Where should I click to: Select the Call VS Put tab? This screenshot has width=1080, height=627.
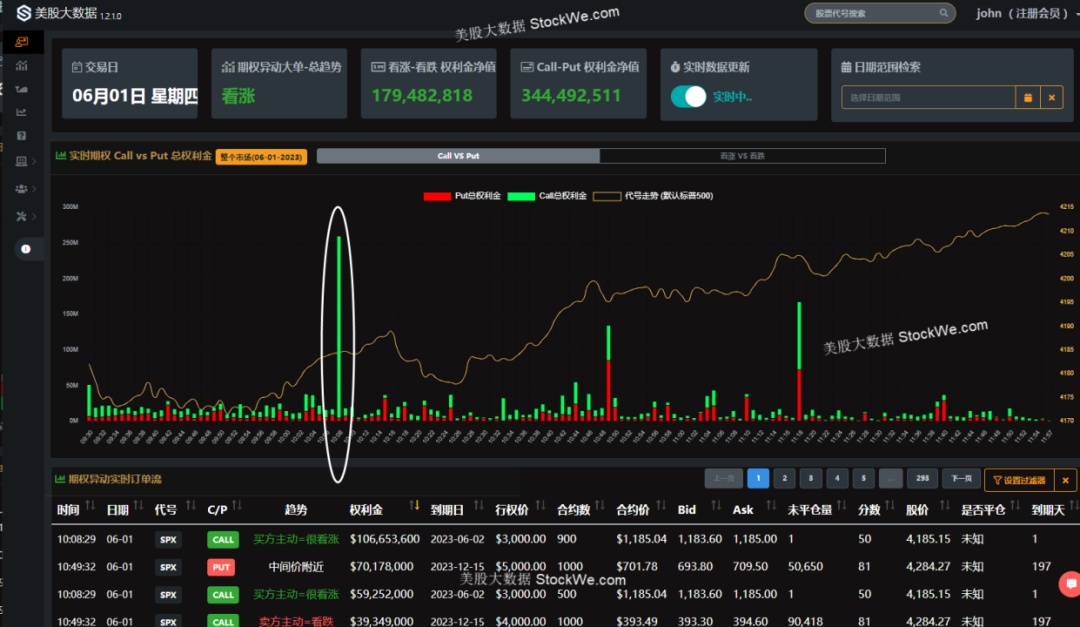pos(458,156)
